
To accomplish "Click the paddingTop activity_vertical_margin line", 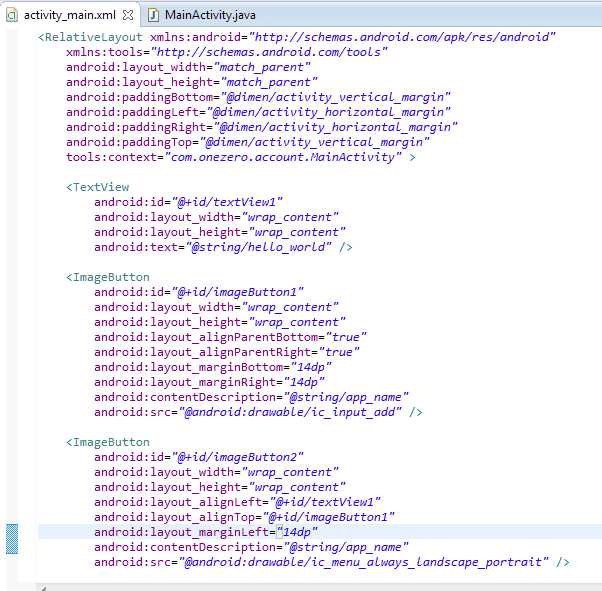I will click(248, 142).
